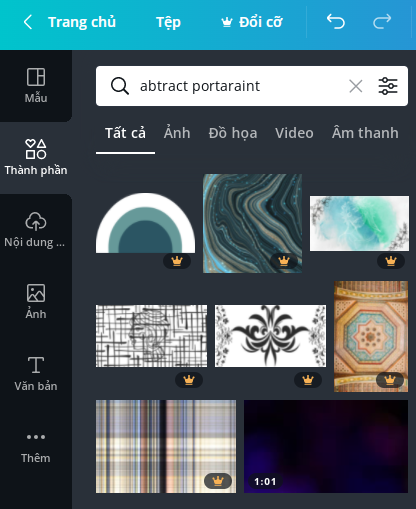416x509 pixels.
Task: Click the crown badge under tribal ornament
Action: (308, 380)
